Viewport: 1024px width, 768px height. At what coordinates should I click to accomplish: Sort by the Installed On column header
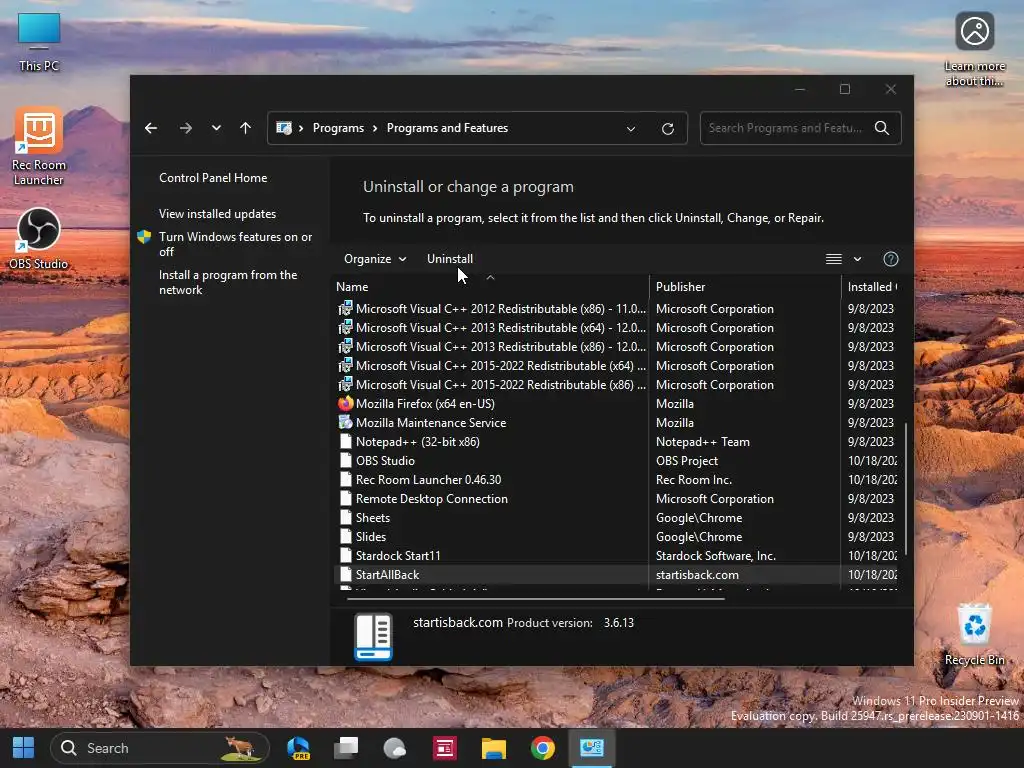point(872,287)
